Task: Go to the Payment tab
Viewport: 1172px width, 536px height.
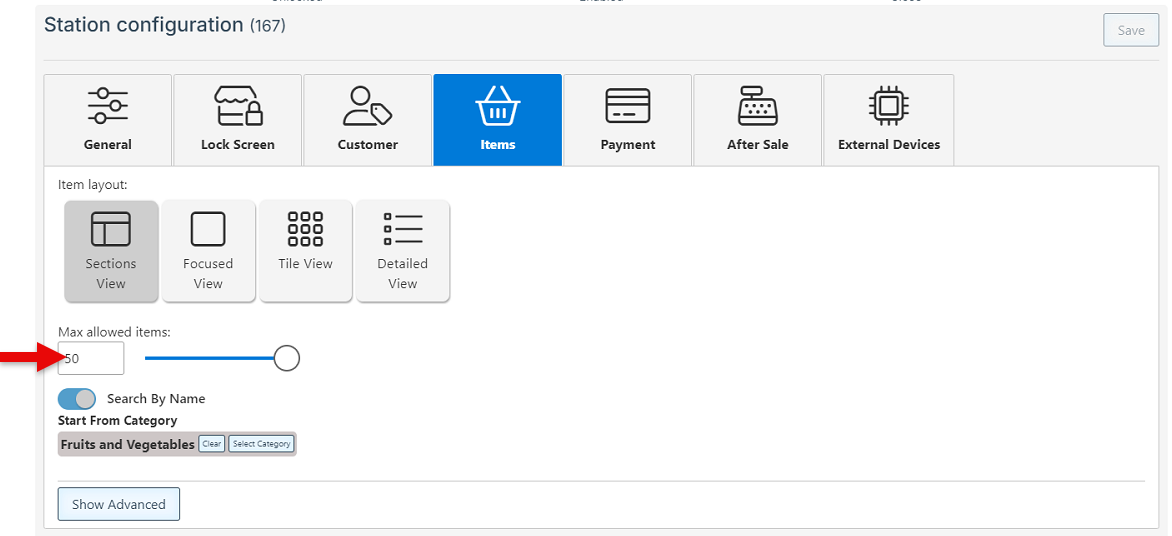Action: pyautogui.click(x=627, y=120)
